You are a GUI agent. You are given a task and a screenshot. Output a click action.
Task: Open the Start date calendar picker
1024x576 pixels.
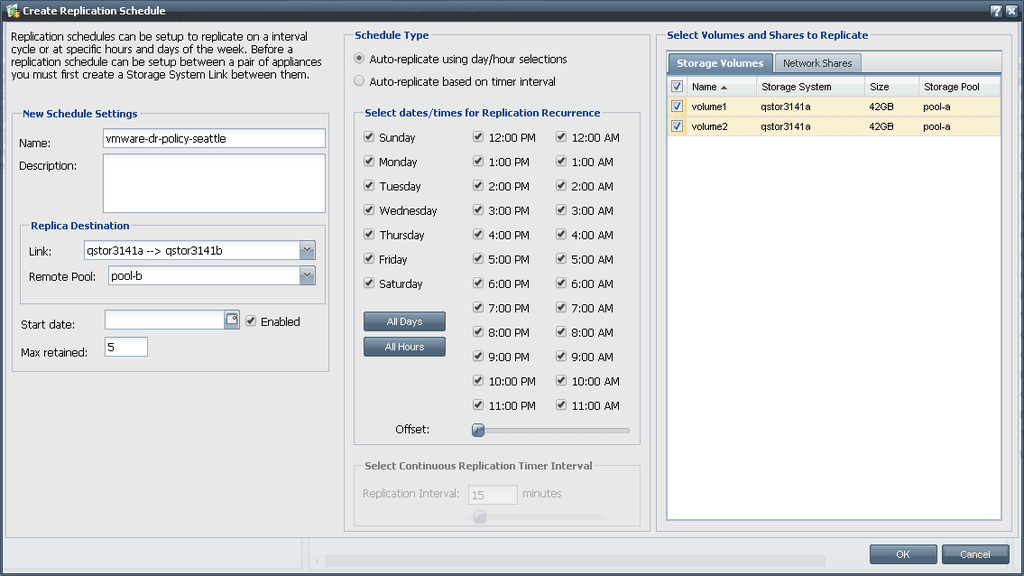click(229, 320)
